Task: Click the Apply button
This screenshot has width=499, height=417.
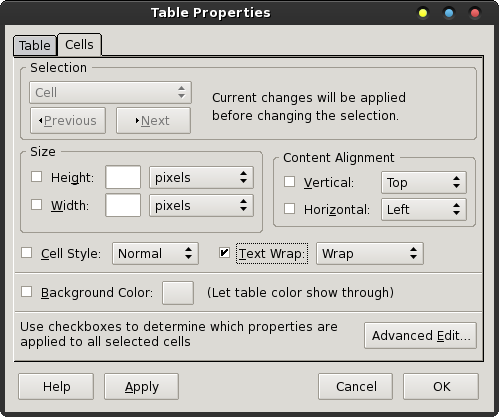Action: 141,386
